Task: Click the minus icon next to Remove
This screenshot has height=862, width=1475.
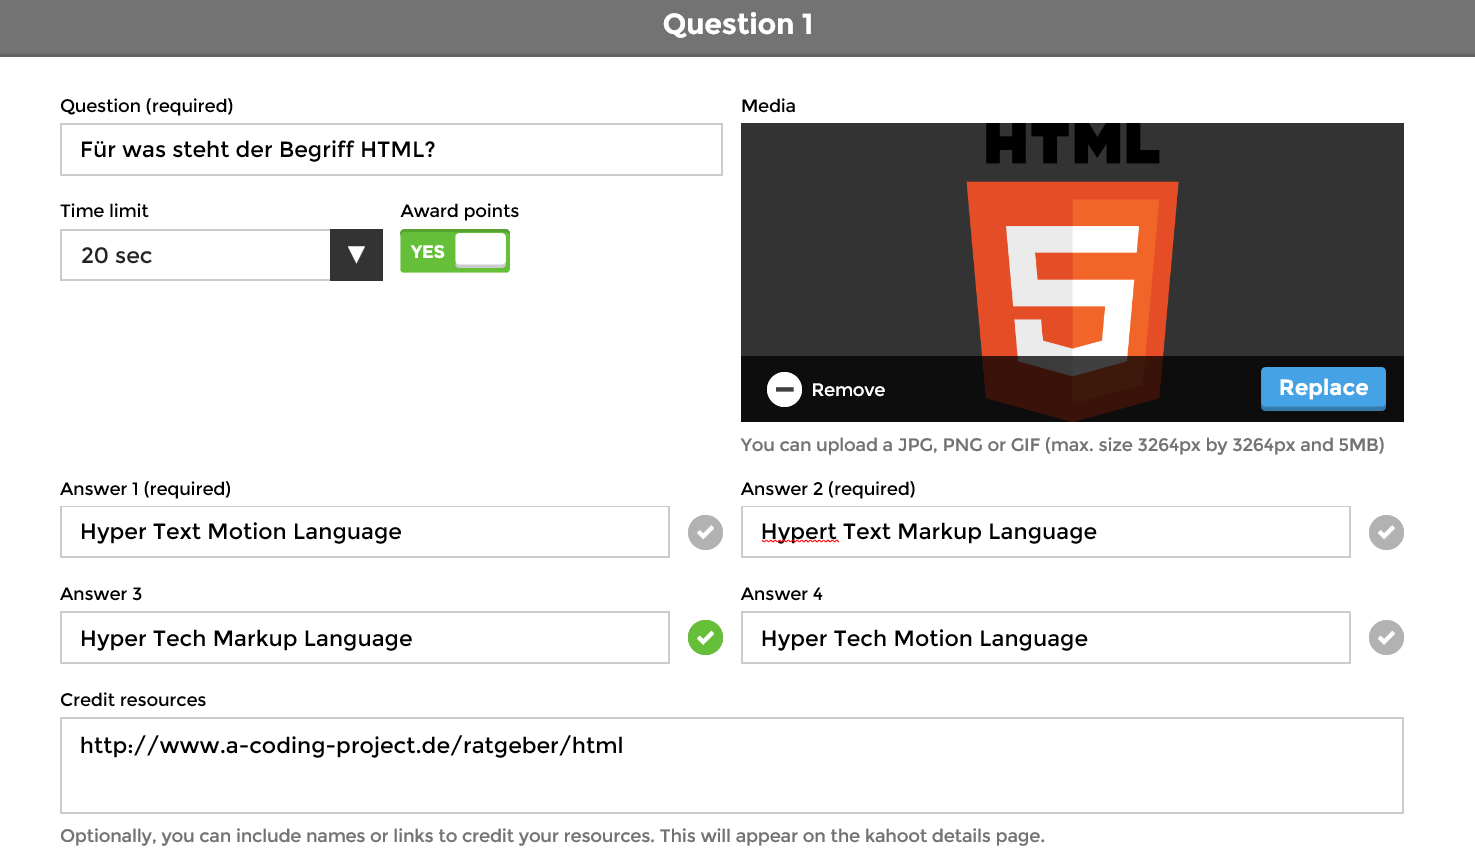Action: coord(784,389)
